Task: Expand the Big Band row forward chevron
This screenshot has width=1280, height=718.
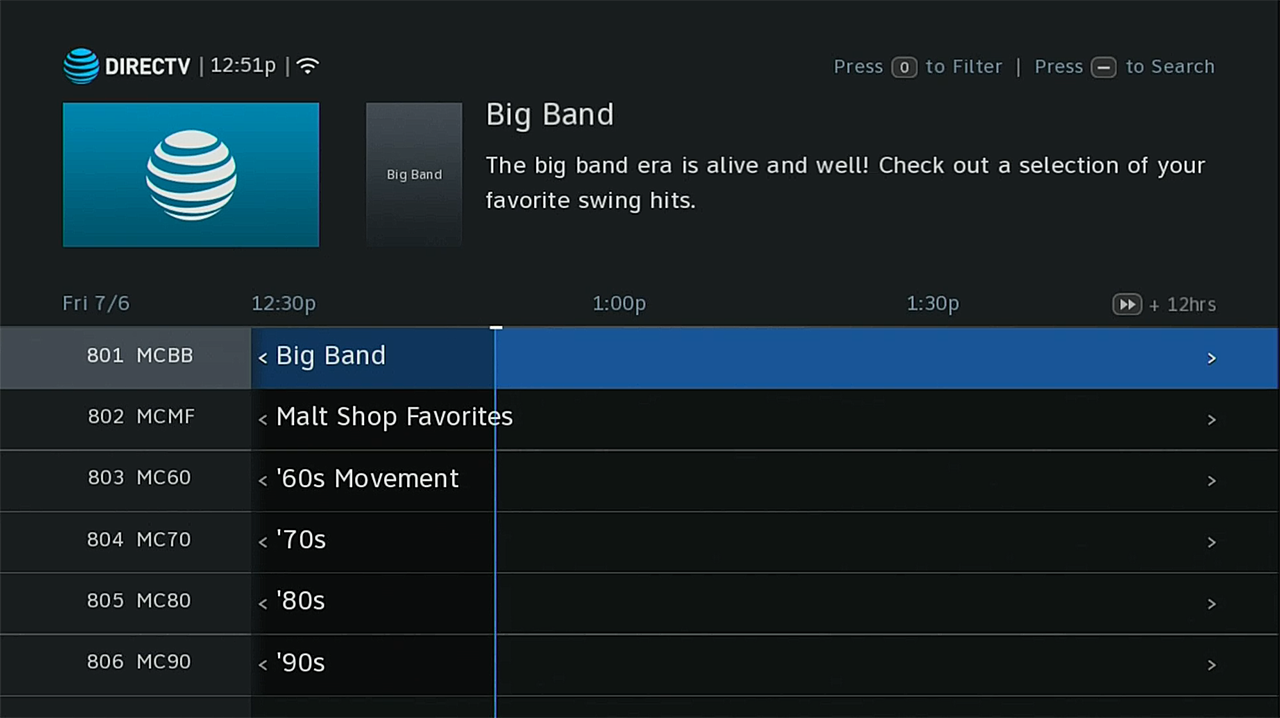Action: (1211, 357)
